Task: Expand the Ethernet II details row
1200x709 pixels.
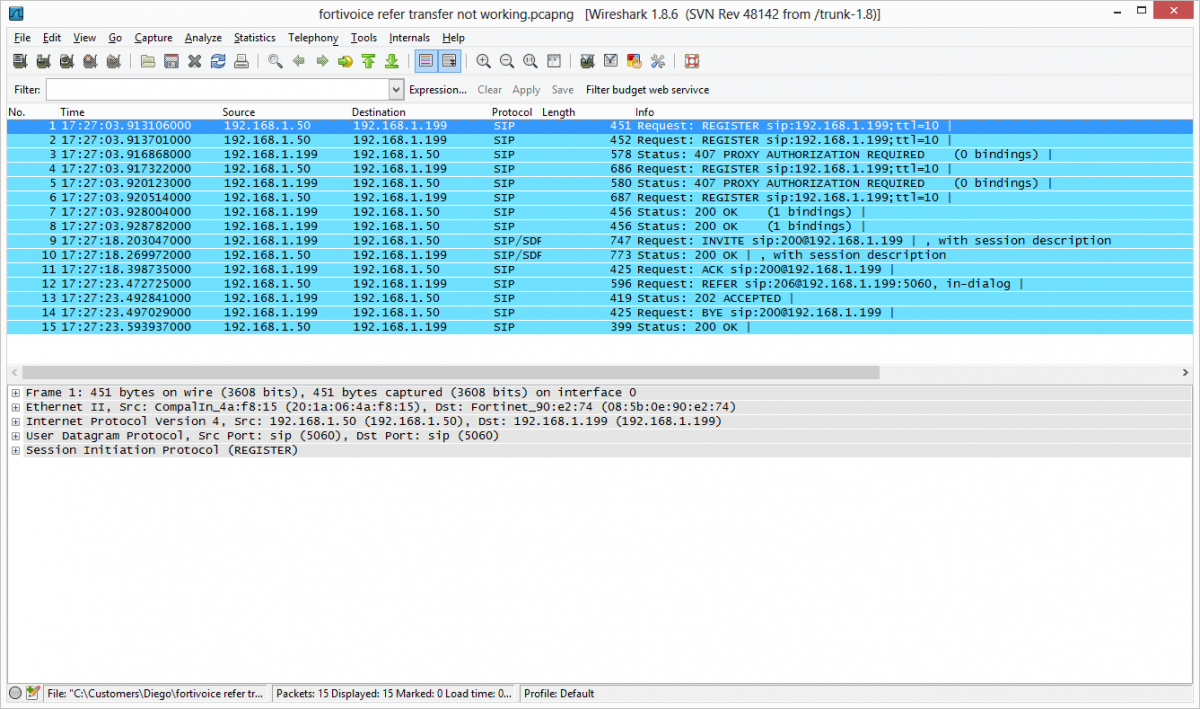Action: [16, 407]
